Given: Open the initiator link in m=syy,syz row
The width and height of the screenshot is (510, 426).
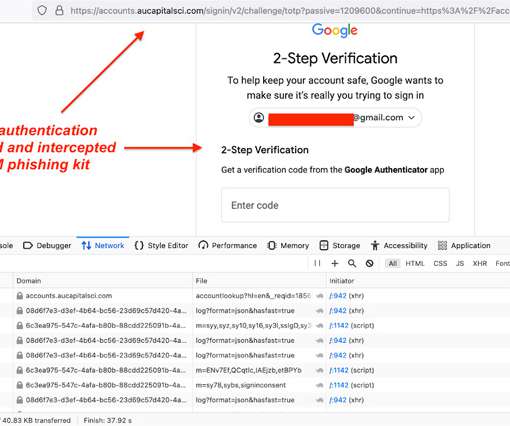Looking at the screenshot, I should (339, 325).
